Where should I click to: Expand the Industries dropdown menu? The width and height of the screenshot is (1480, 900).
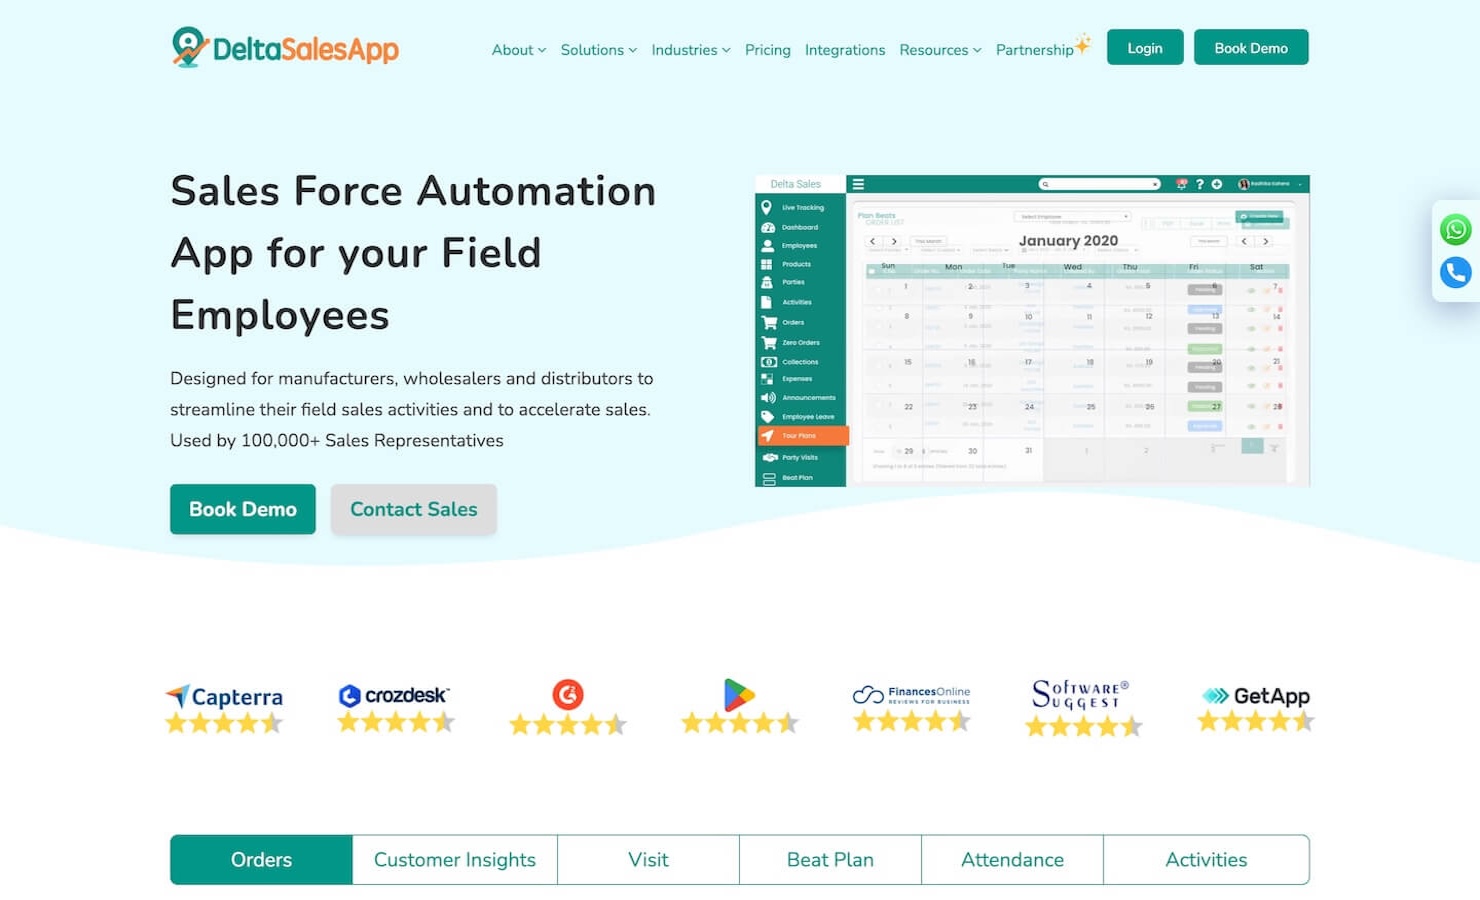pyautogui.click(x=690, y=50)
